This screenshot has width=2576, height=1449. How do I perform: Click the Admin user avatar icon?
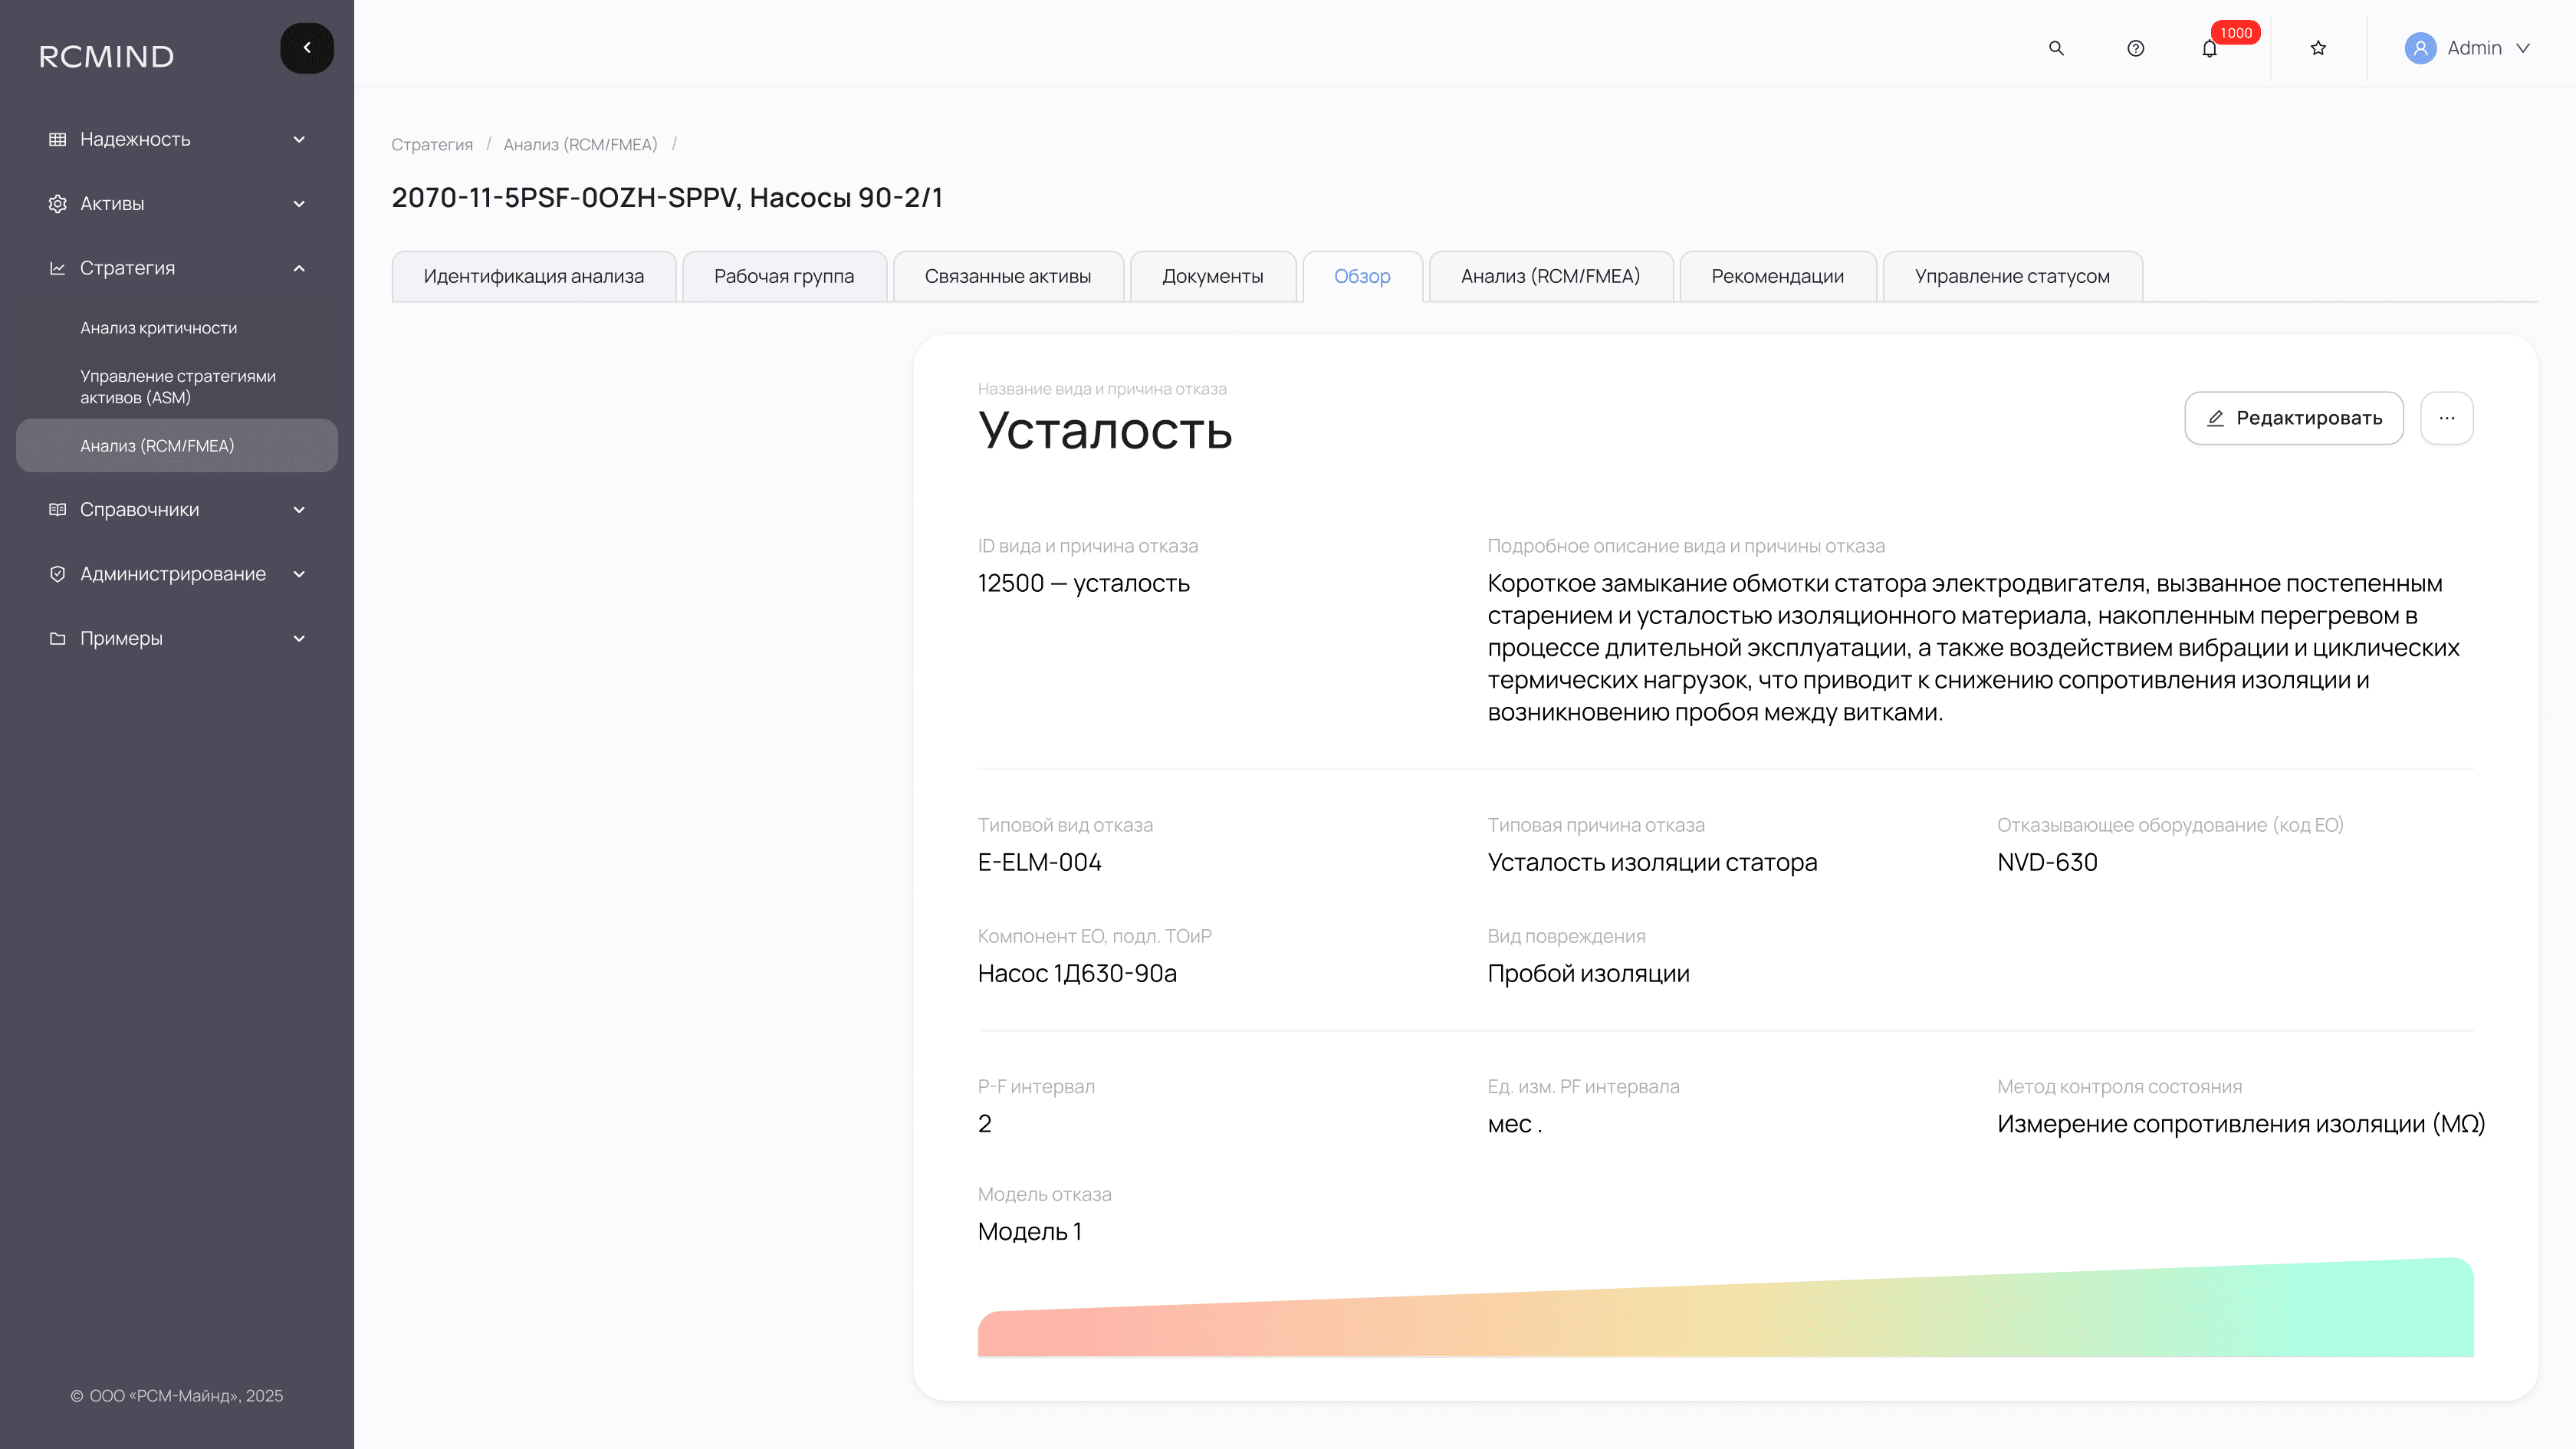point(2420,48)
